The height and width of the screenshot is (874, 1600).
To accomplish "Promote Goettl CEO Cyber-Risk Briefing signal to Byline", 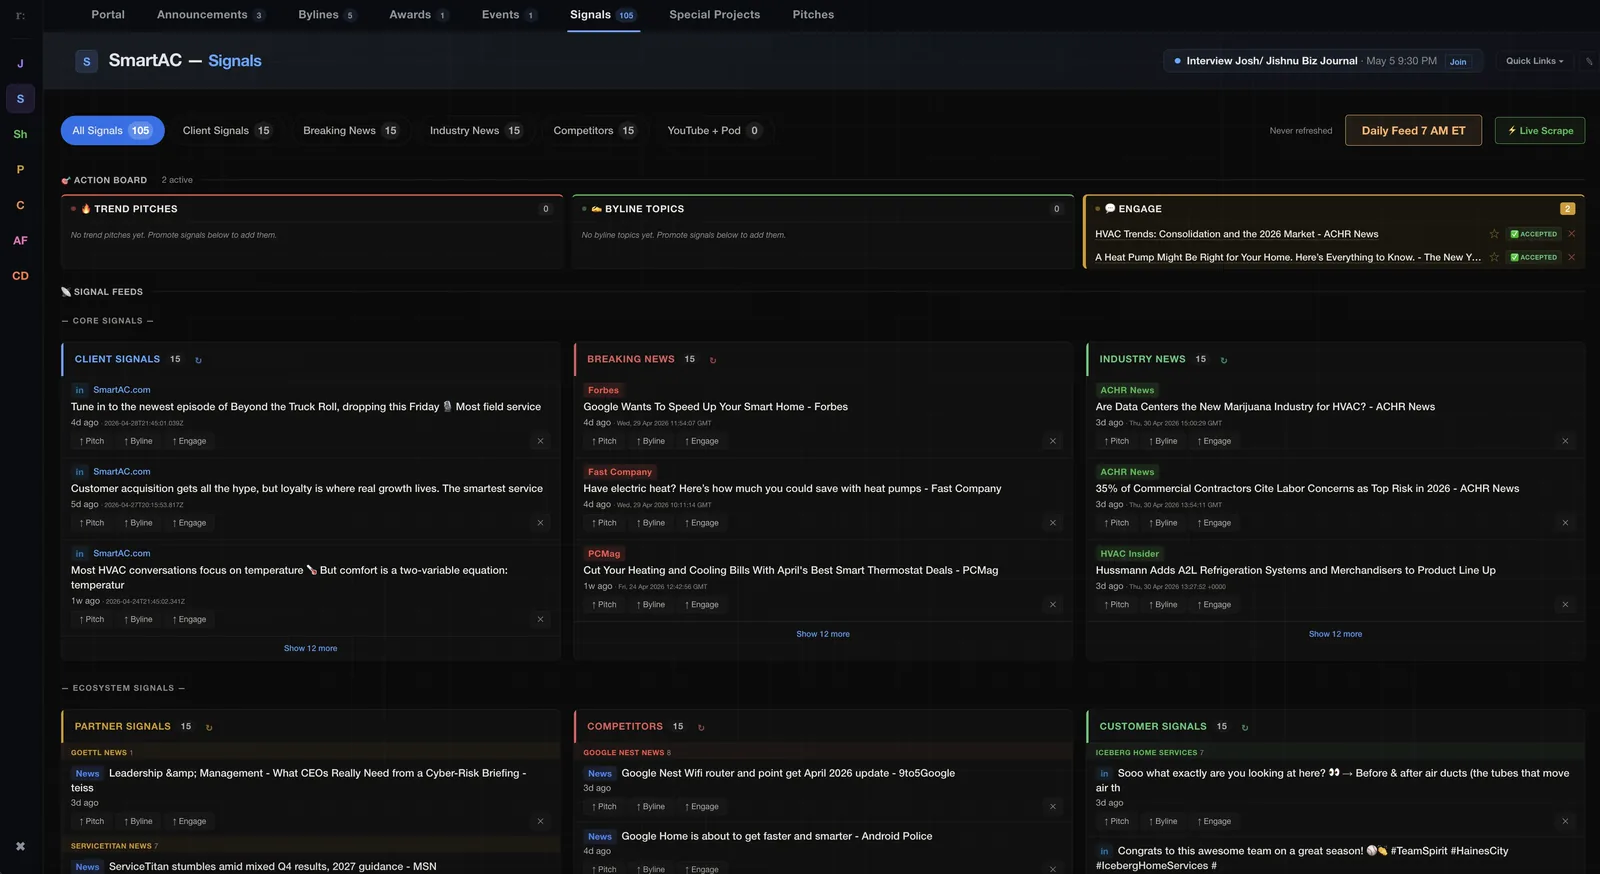I will point(138,822).
